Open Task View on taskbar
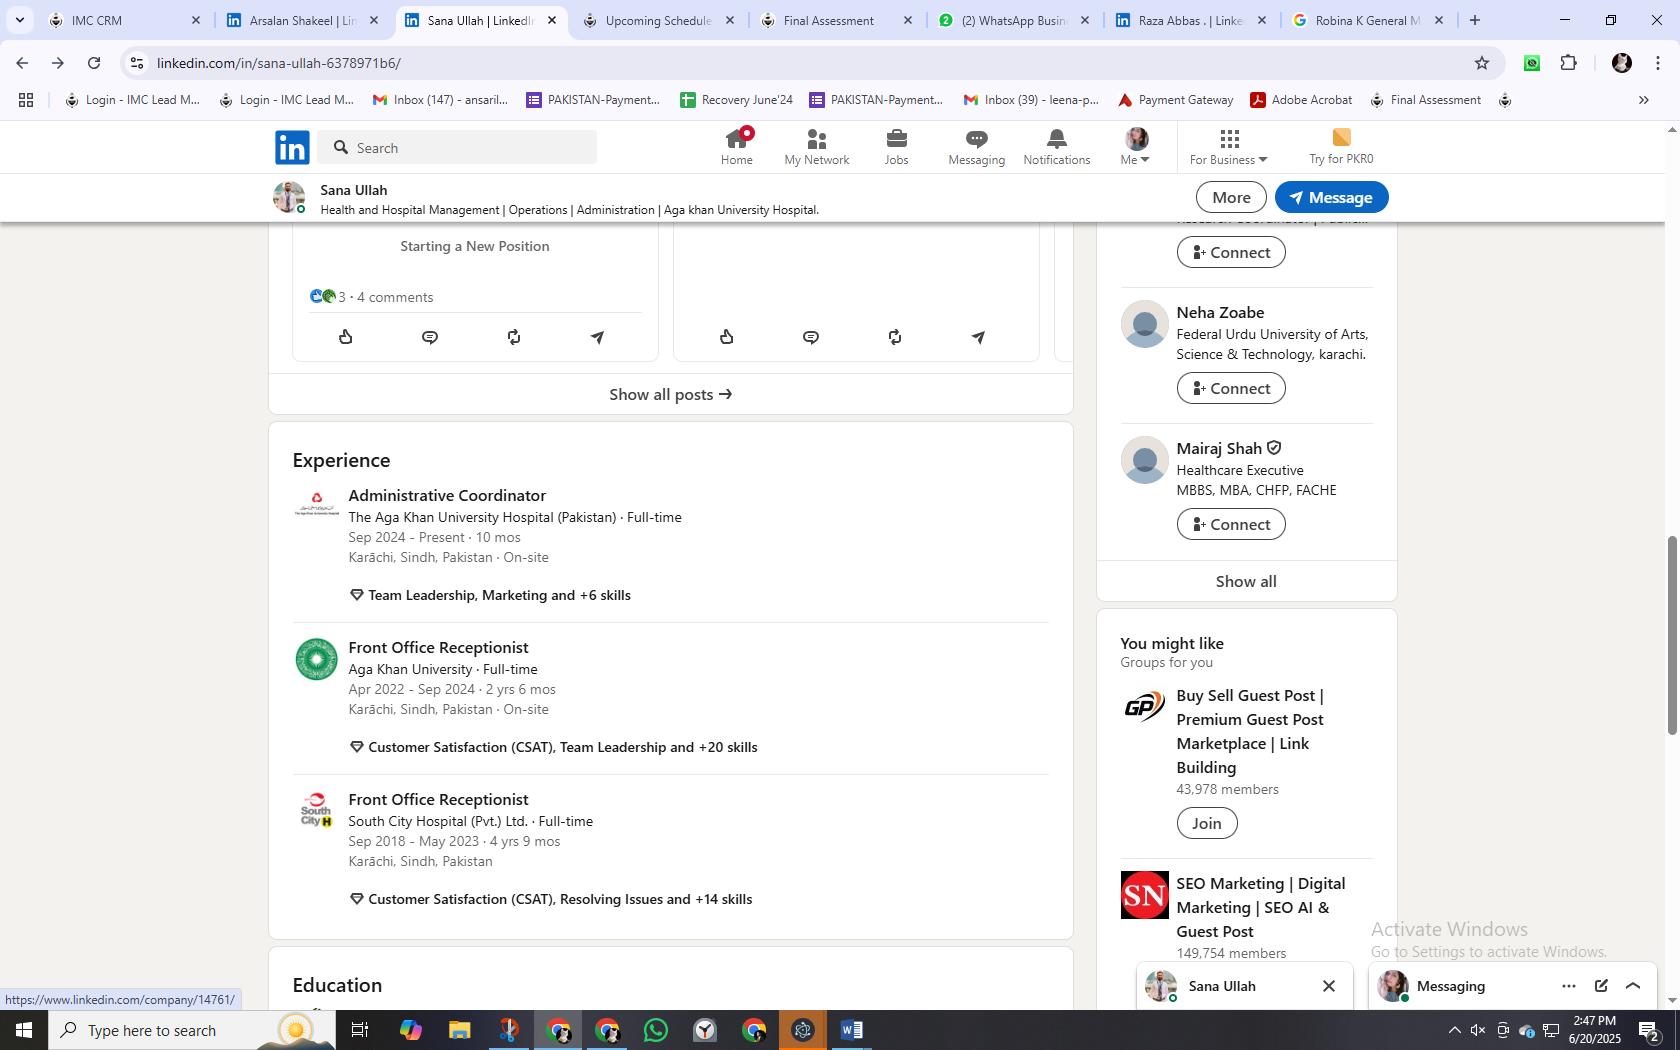The width and height of the screenshot is (1680, 1050). pos(360,1030)
